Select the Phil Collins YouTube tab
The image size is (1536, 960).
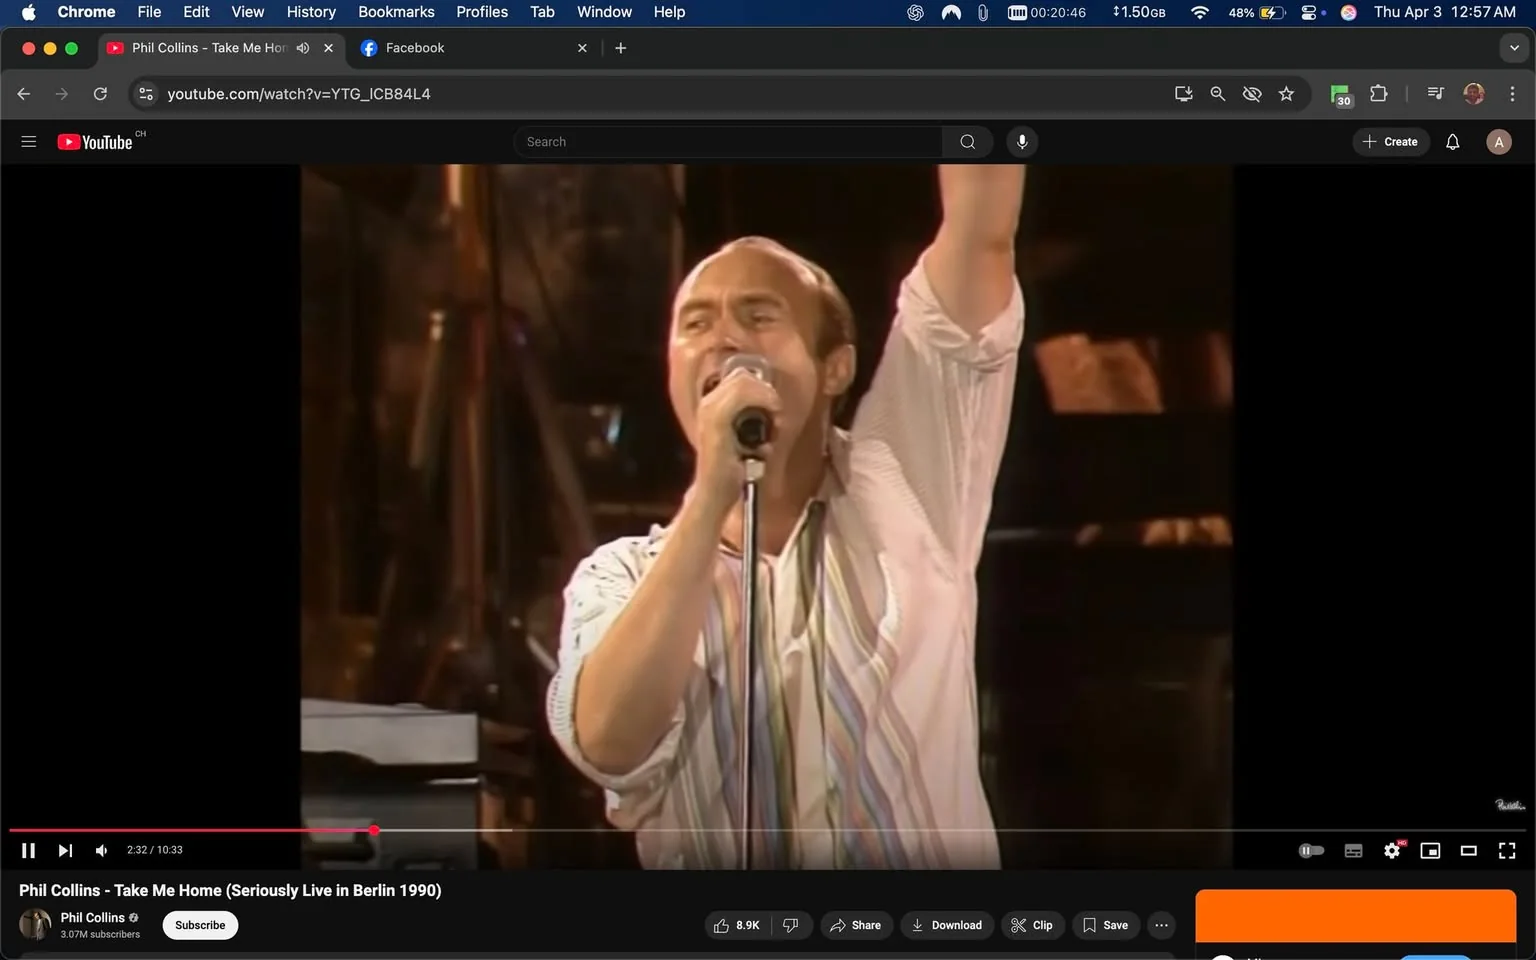(208, 48)
